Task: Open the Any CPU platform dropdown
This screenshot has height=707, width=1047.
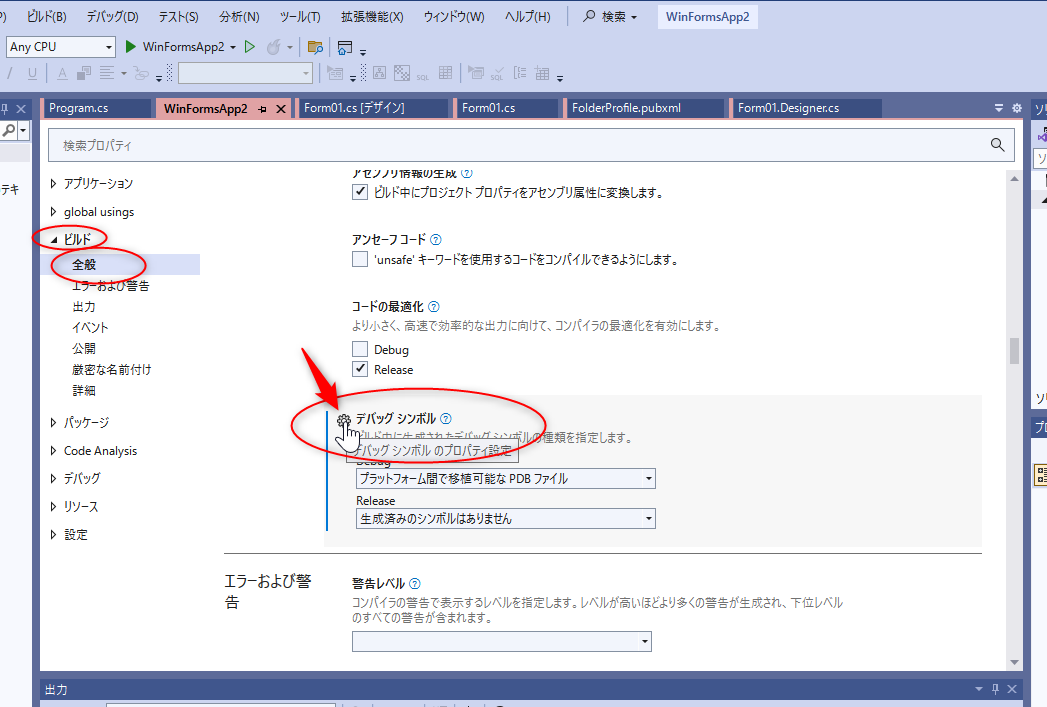Action: click(x=60, y=47)
